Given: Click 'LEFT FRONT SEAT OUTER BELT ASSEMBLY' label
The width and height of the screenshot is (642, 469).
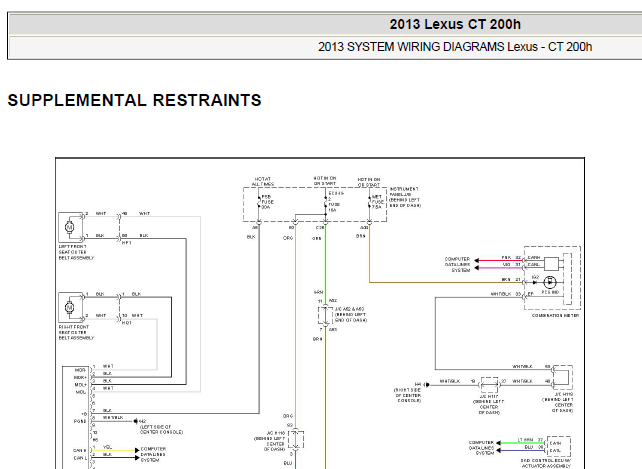Looking at the screenshot, I should (77, 252).
